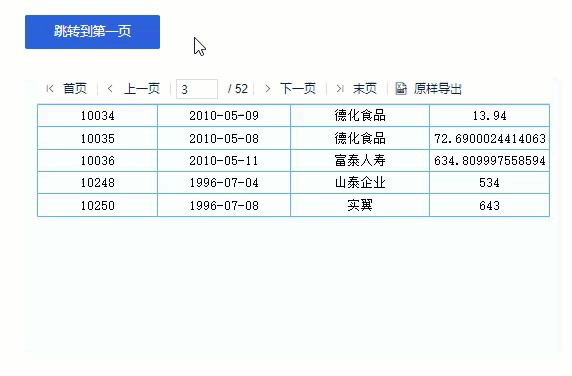Select 上一页 in pagination toolbar
This screenshot has width=572, height=376.
142,89
